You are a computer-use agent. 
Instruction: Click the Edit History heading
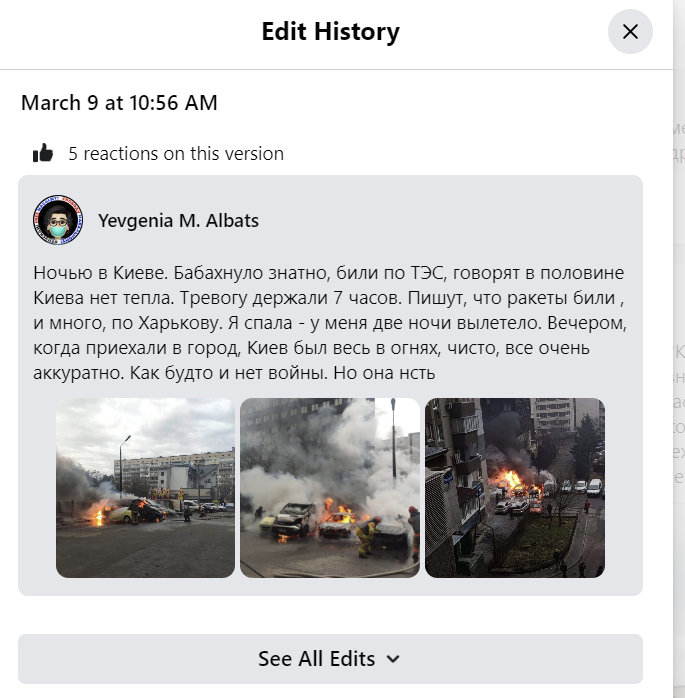click(330, 32)
